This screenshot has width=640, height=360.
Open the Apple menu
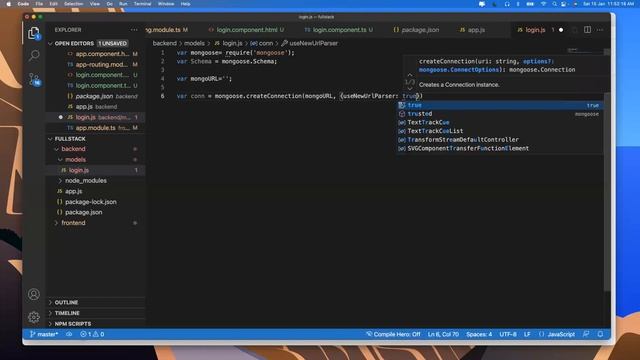(x=9, y=4)
